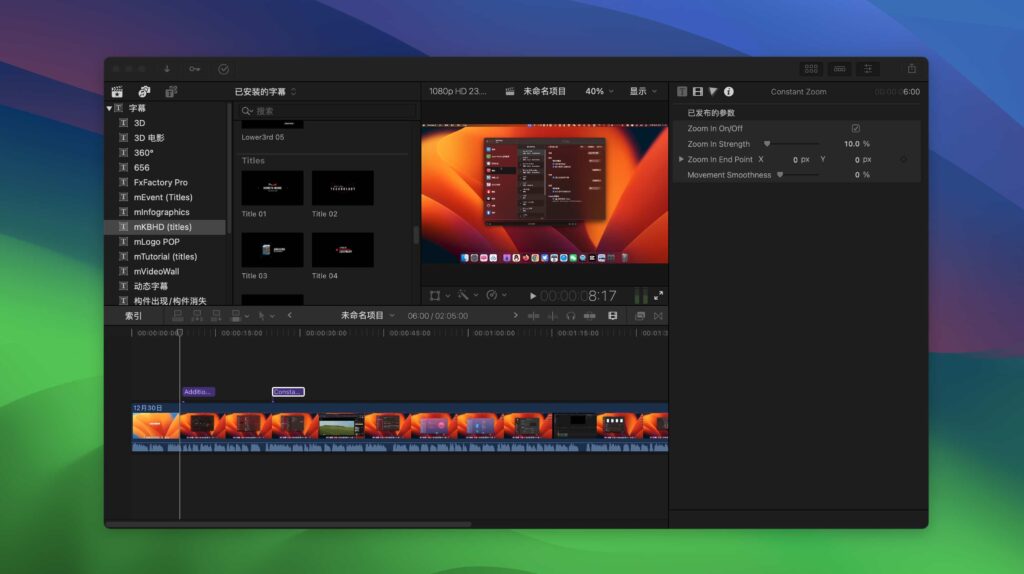Open the import media arrow icon
The image size is (1024, 574).
pos(167,69)
